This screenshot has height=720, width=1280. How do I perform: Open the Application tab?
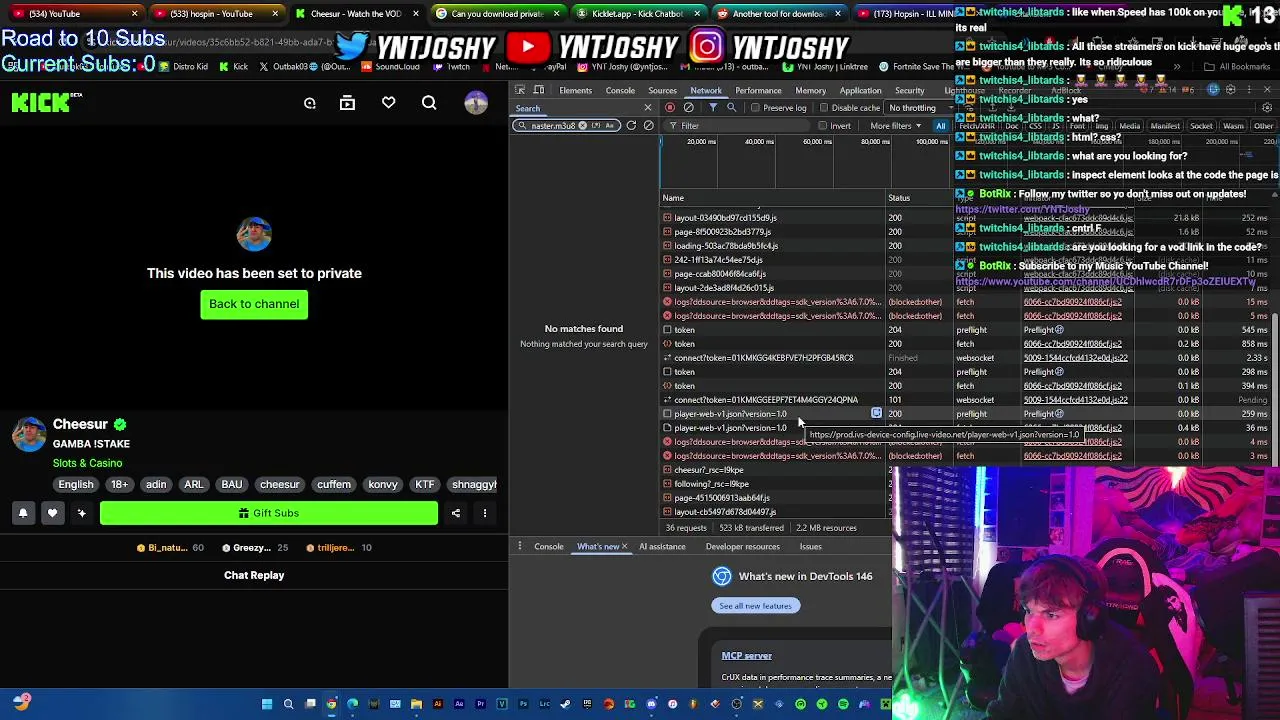click(860, 90)
